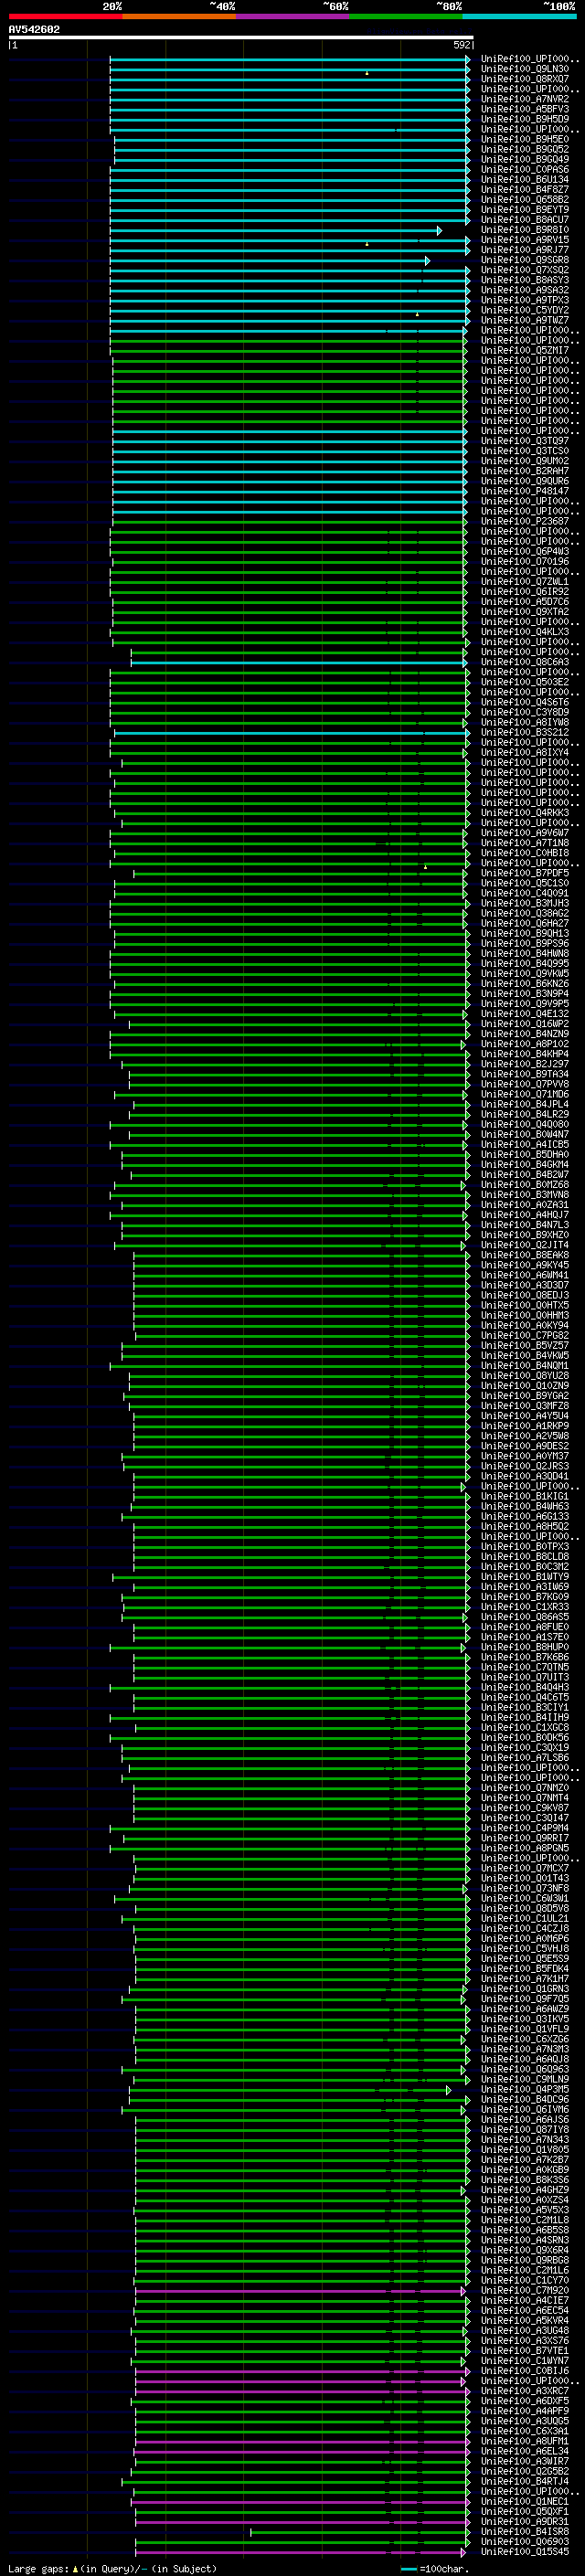Select the UniRef100_B8ACU7 label
The image size is (585, 2576).
525,220
